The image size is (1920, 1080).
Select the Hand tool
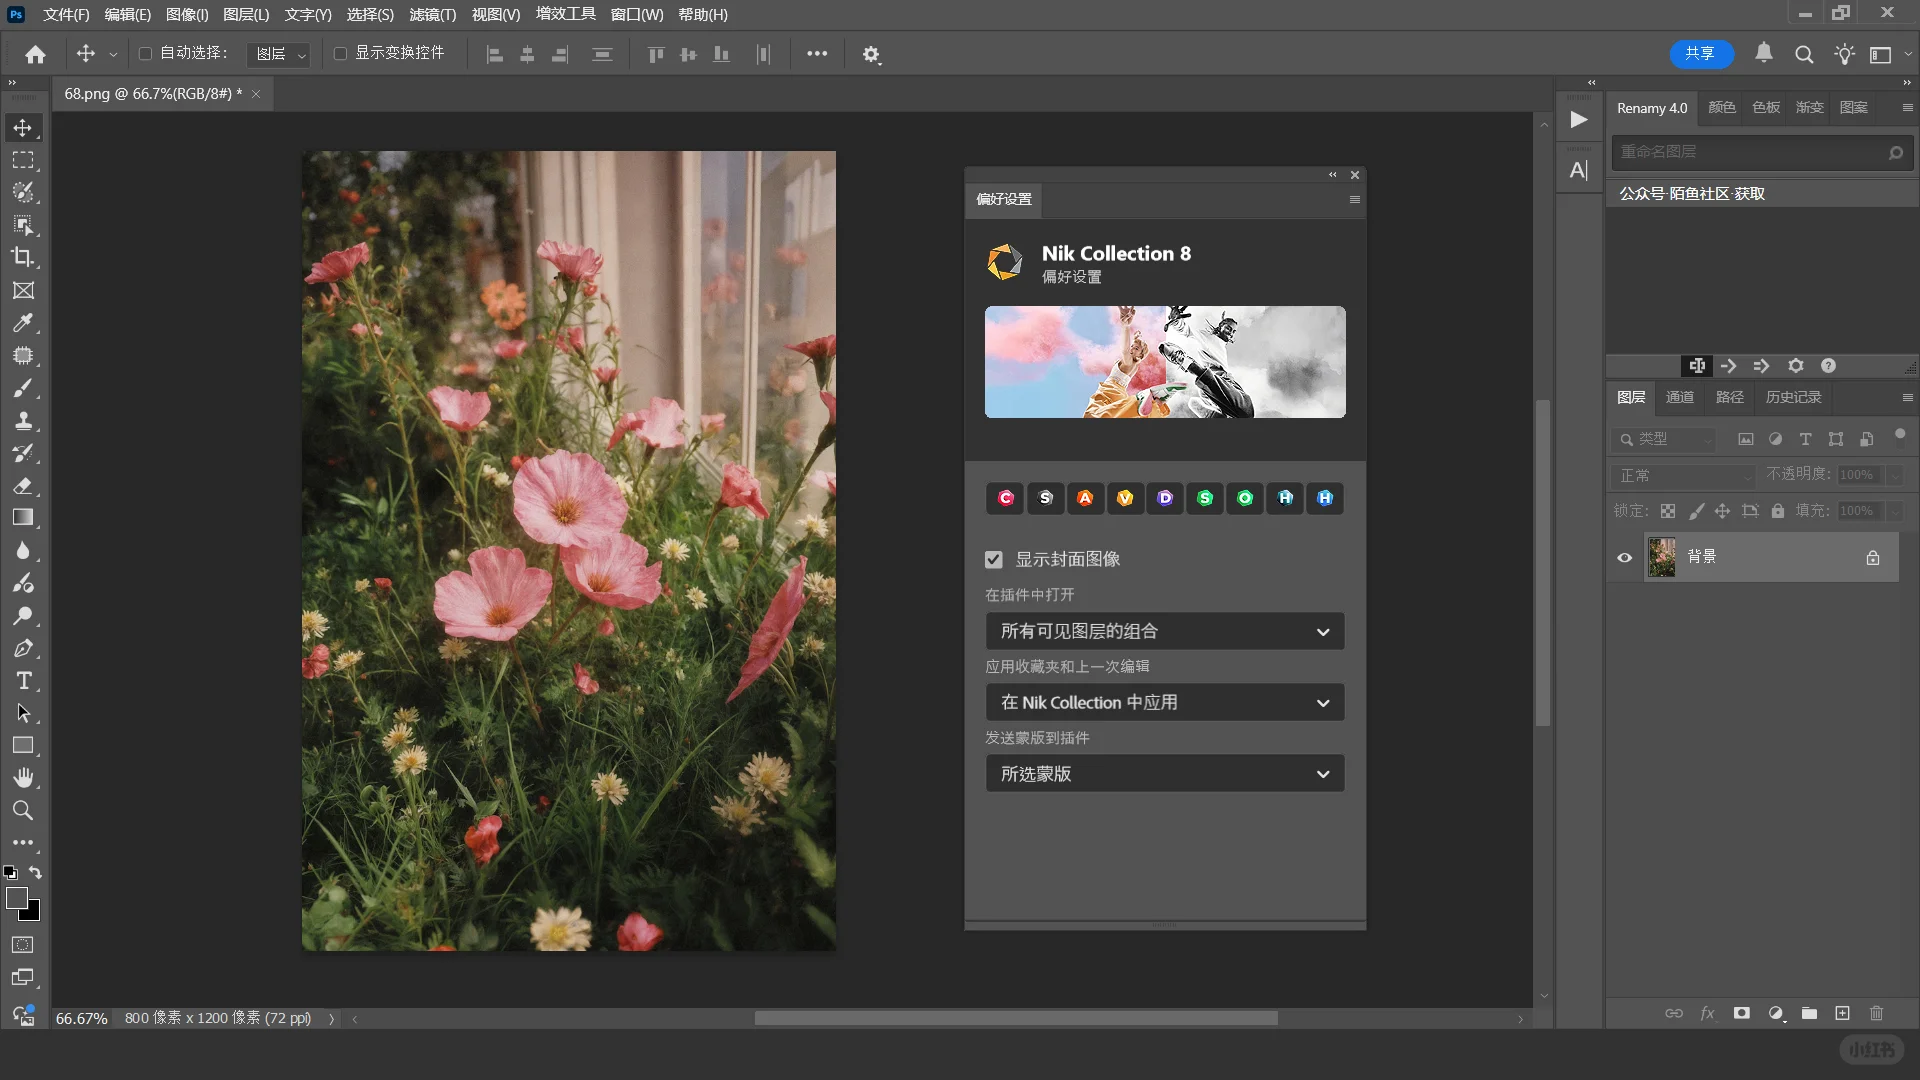point(22,778)
